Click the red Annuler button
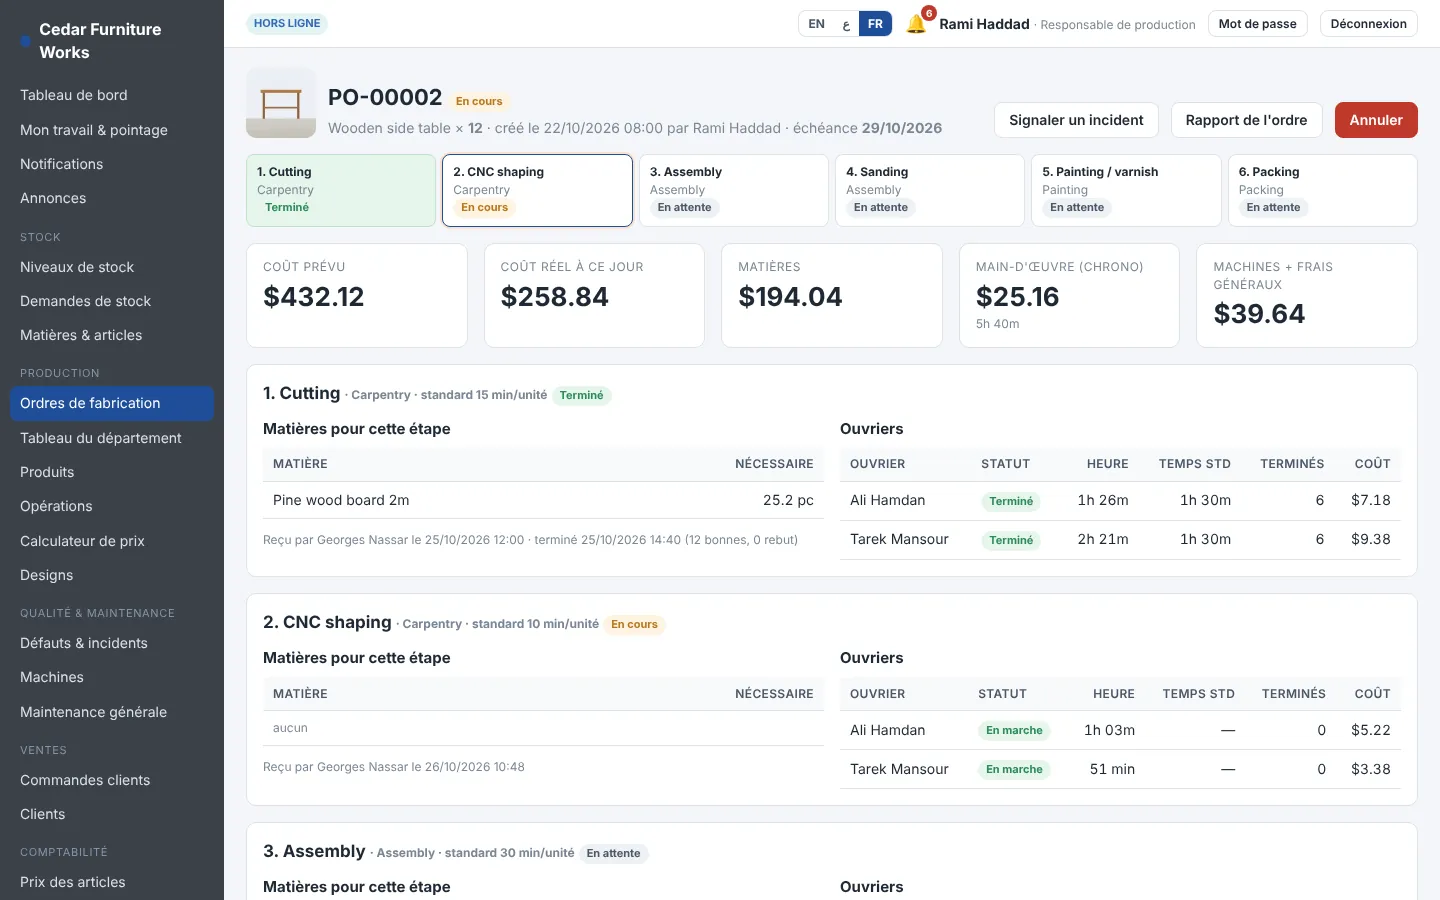The width and height of the screenshot is (1440, 900). 1376,120
